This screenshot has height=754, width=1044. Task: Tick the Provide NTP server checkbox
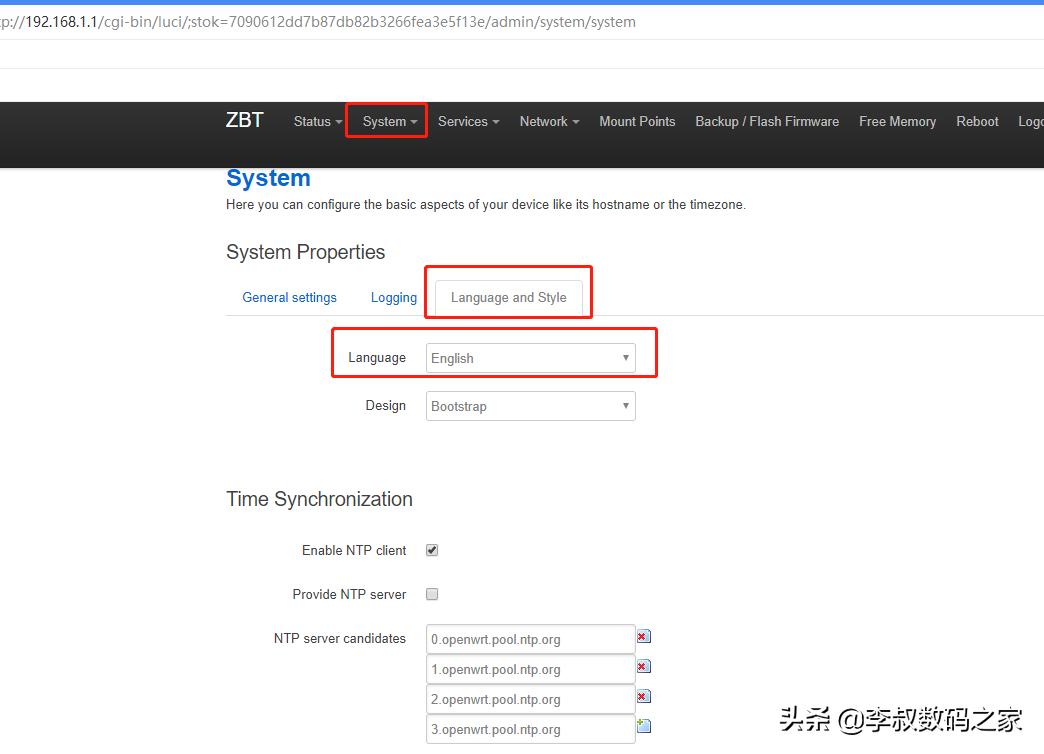click(432, 594)
